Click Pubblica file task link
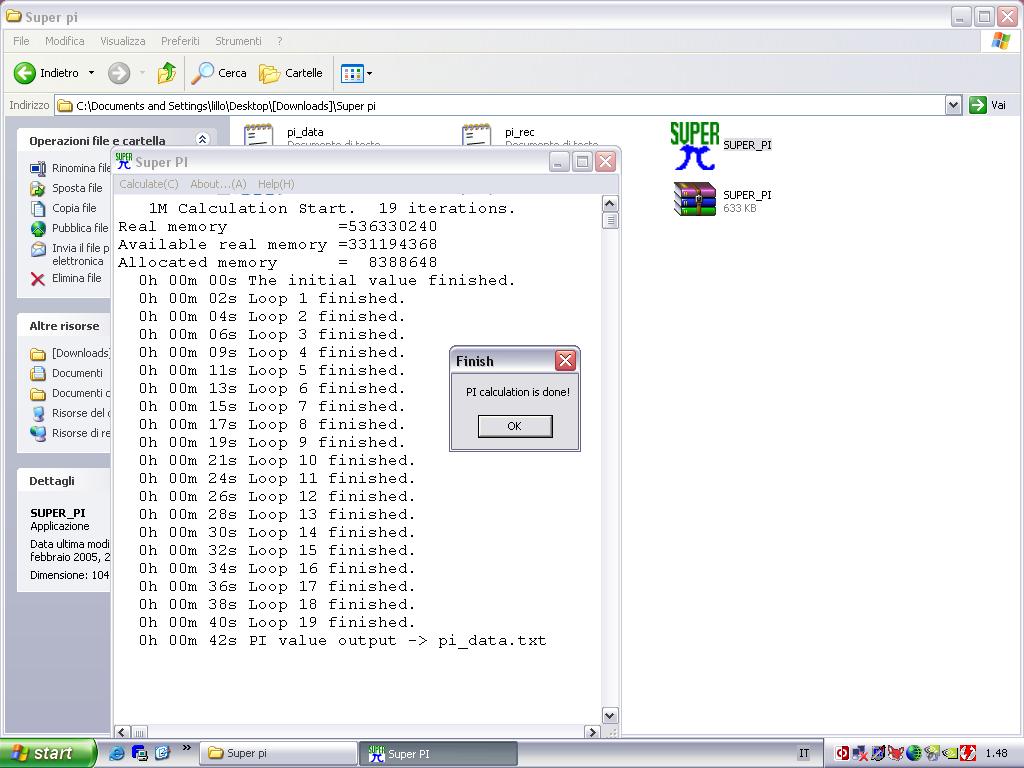This screenshot has height=768, width=1024. coord(80,228)
